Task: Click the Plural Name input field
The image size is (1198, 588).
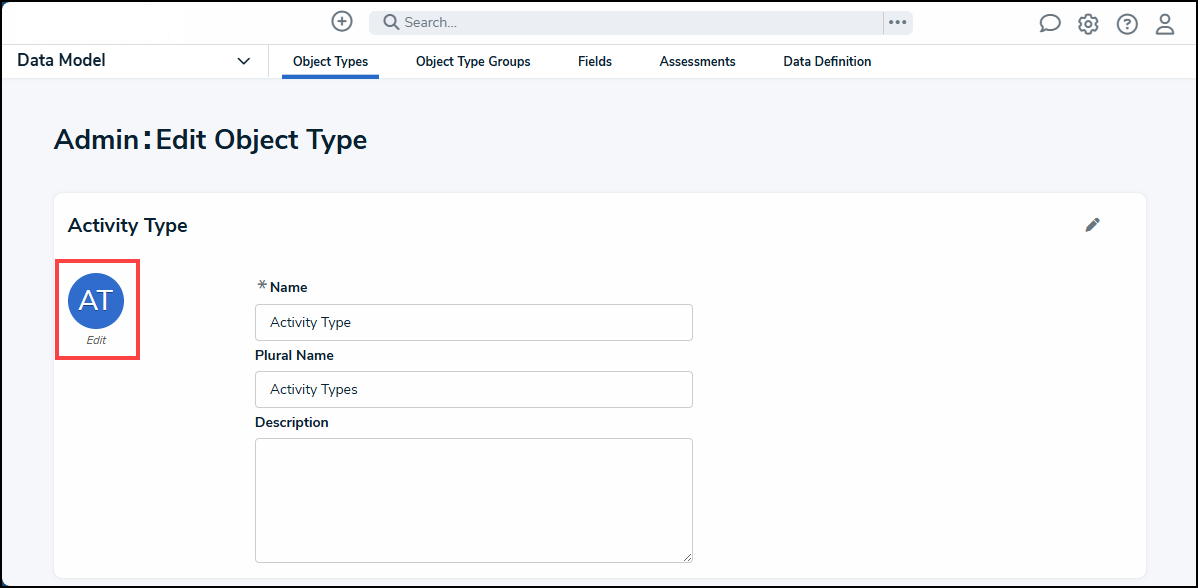Action: pyautogui.click(x=473, y=389)
